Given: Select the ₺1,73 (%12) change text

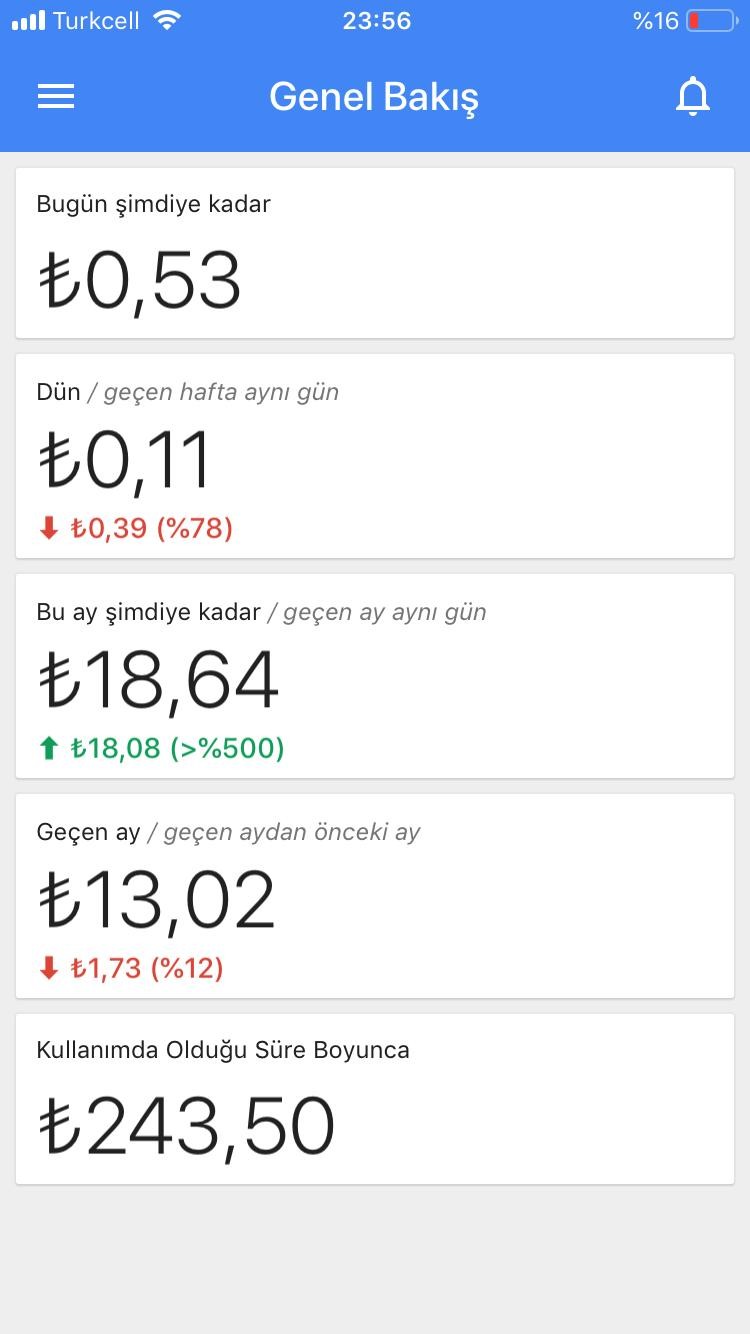Looking at the screenshot, I should click(147, 968).
